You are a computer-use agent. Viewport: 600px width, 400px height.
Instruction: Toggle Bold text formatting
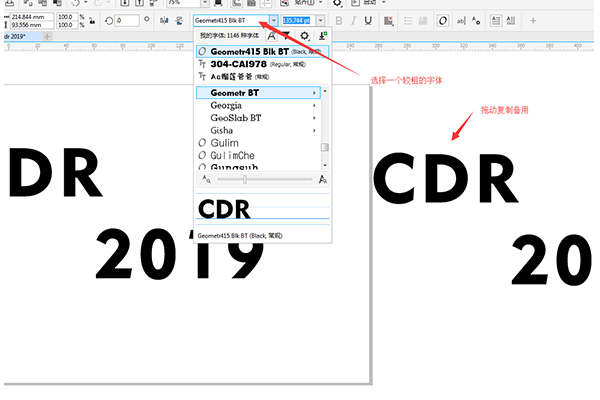tap(339, 21)
